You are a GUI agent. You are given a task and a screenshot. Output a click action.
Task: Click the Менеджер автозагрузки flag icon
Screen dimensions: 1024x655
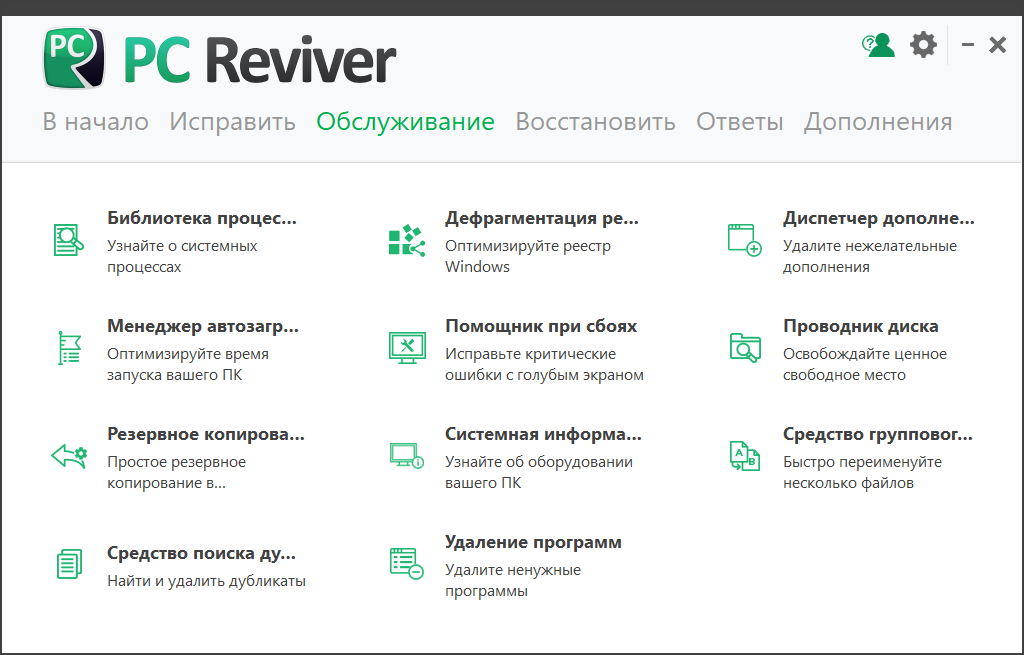pos(68,348)
